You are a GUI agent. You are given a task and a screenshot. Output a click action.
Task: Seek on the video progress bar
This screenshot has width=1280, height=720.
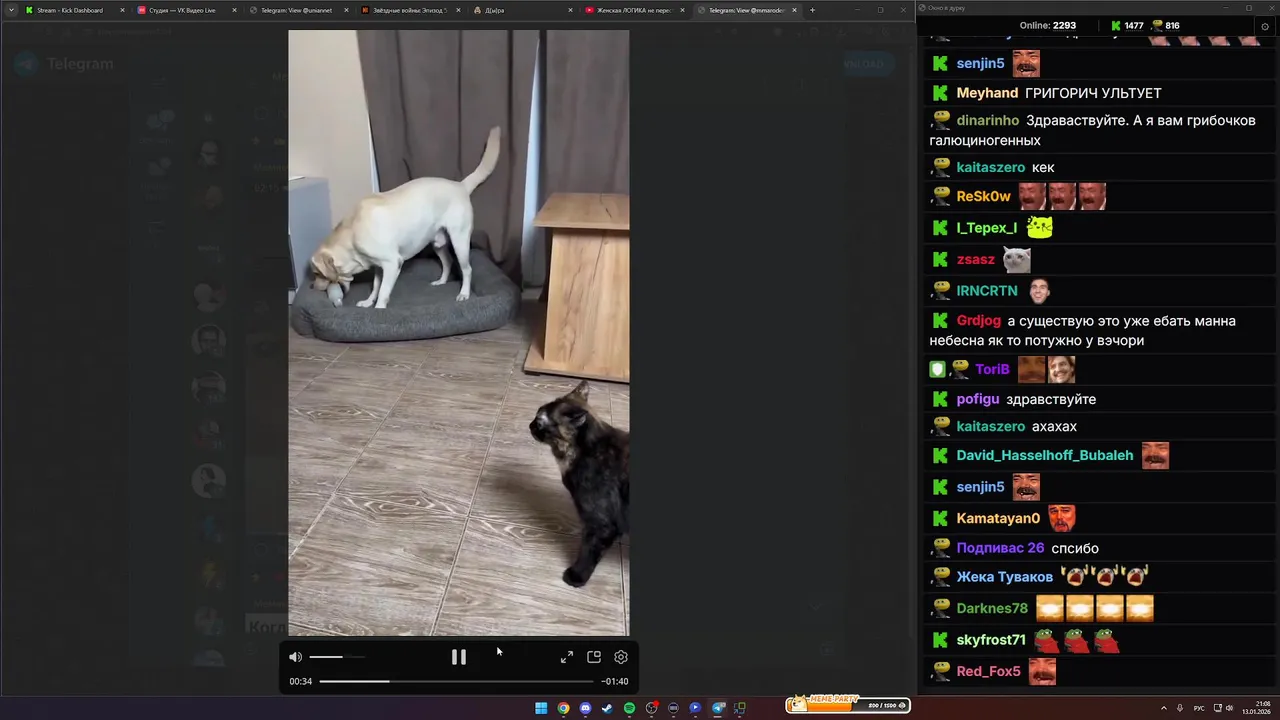pyautogui.click(x=456, y=681)
